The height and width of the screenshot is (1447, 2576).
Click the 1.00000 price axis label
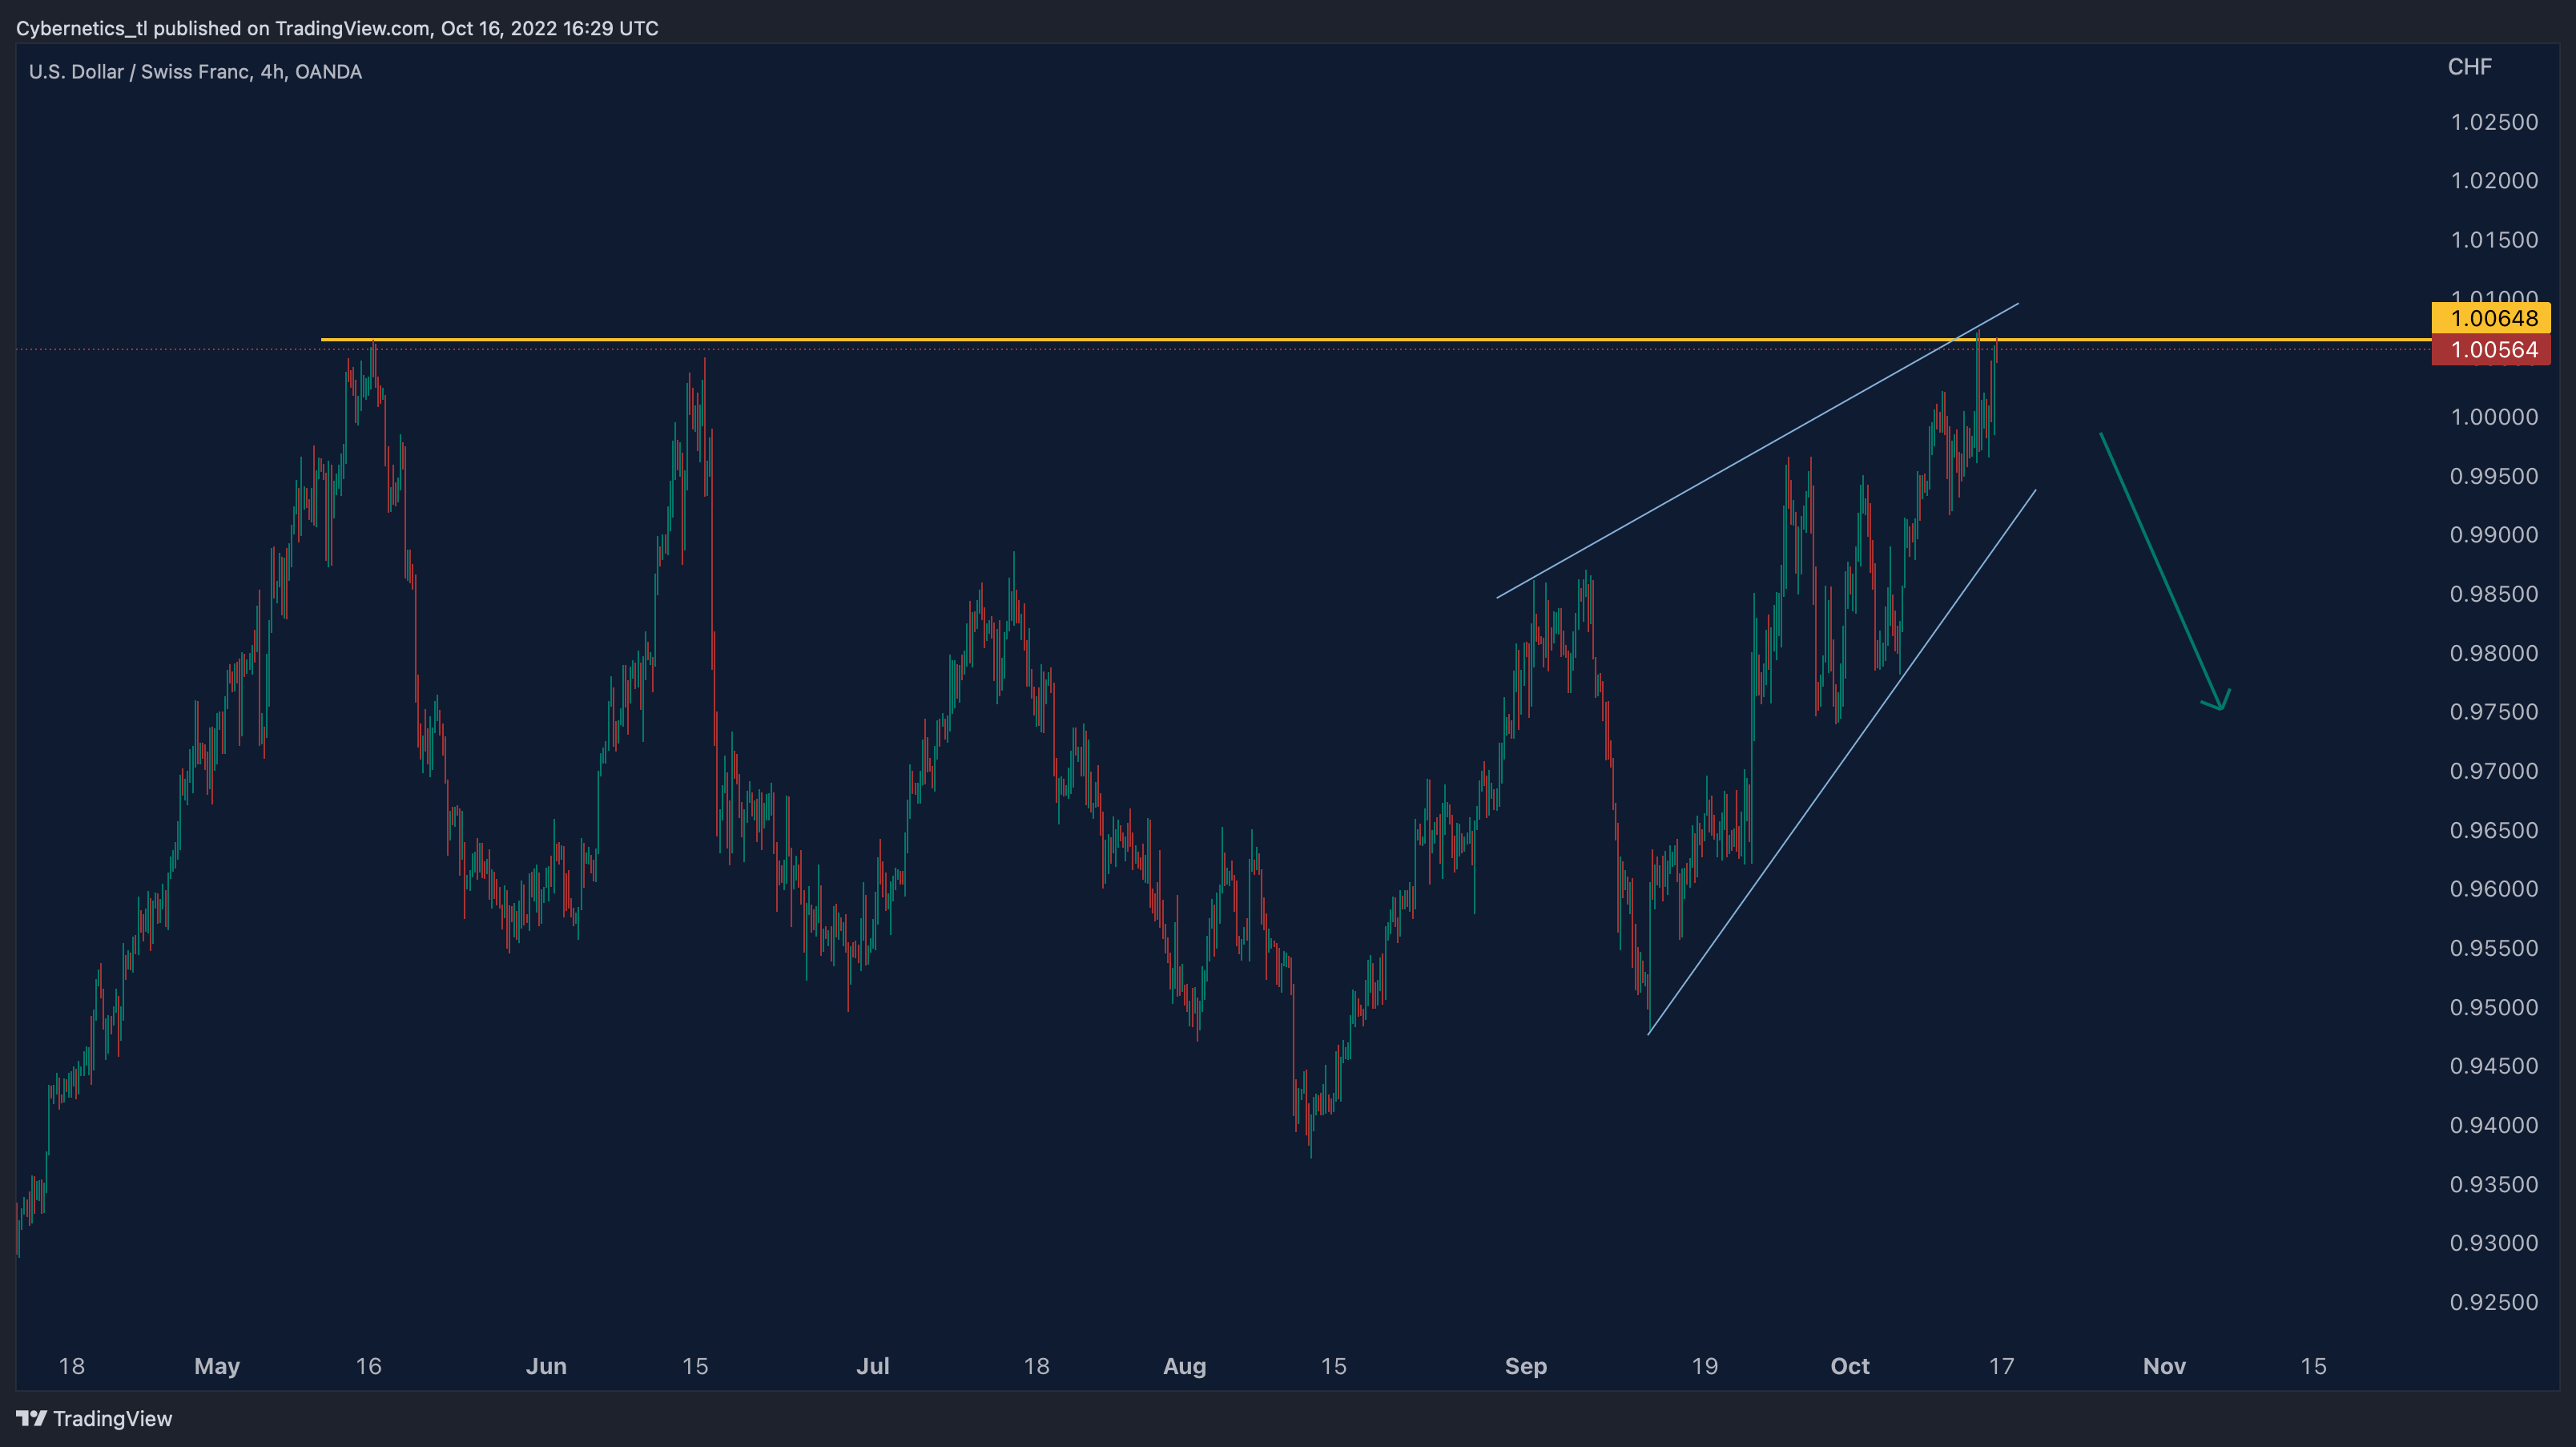[2494, 417]
